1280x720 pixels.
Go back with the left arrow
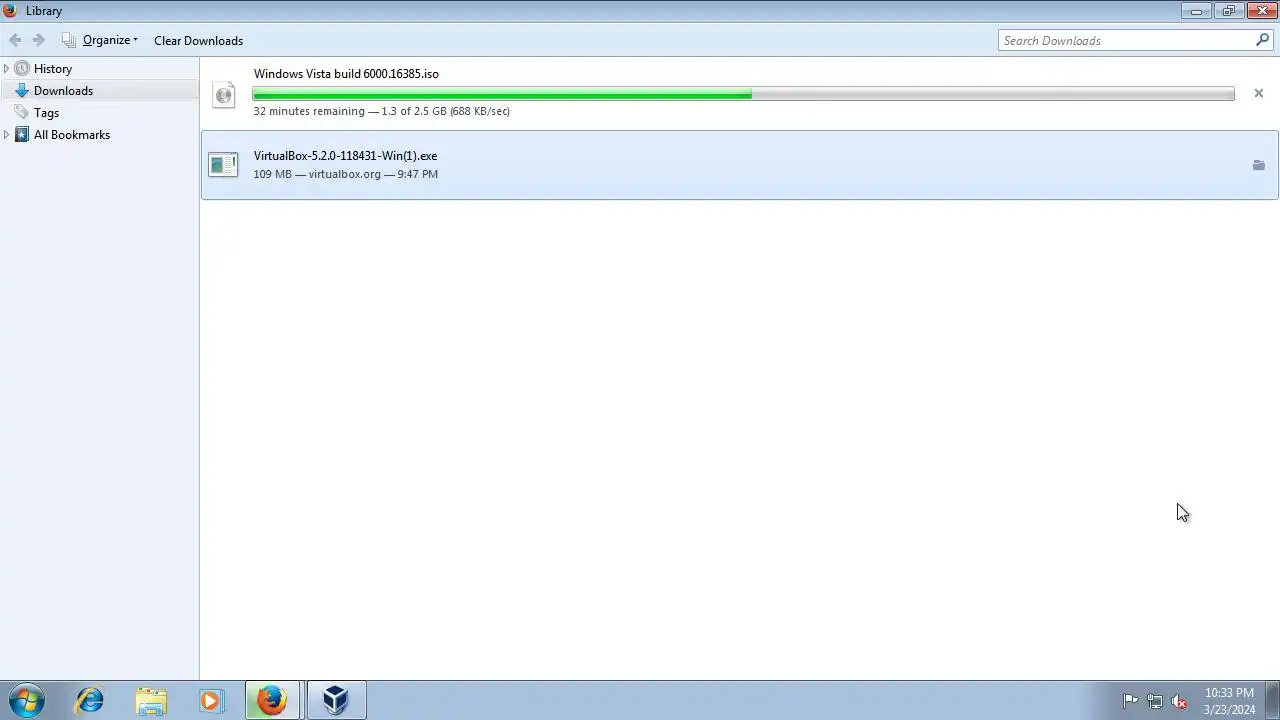click(15, 40)
